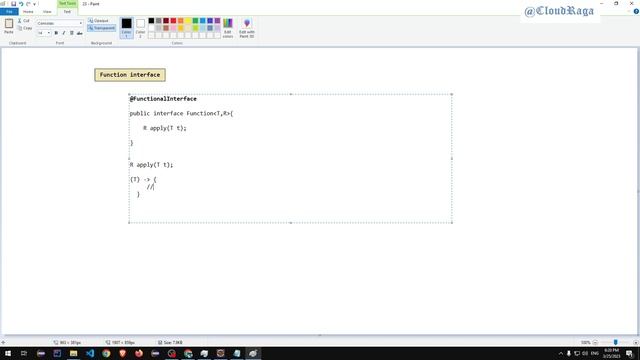Open File Explorer from taskbar
Screen dimensions: 640x360
click(x=73, y=353)
